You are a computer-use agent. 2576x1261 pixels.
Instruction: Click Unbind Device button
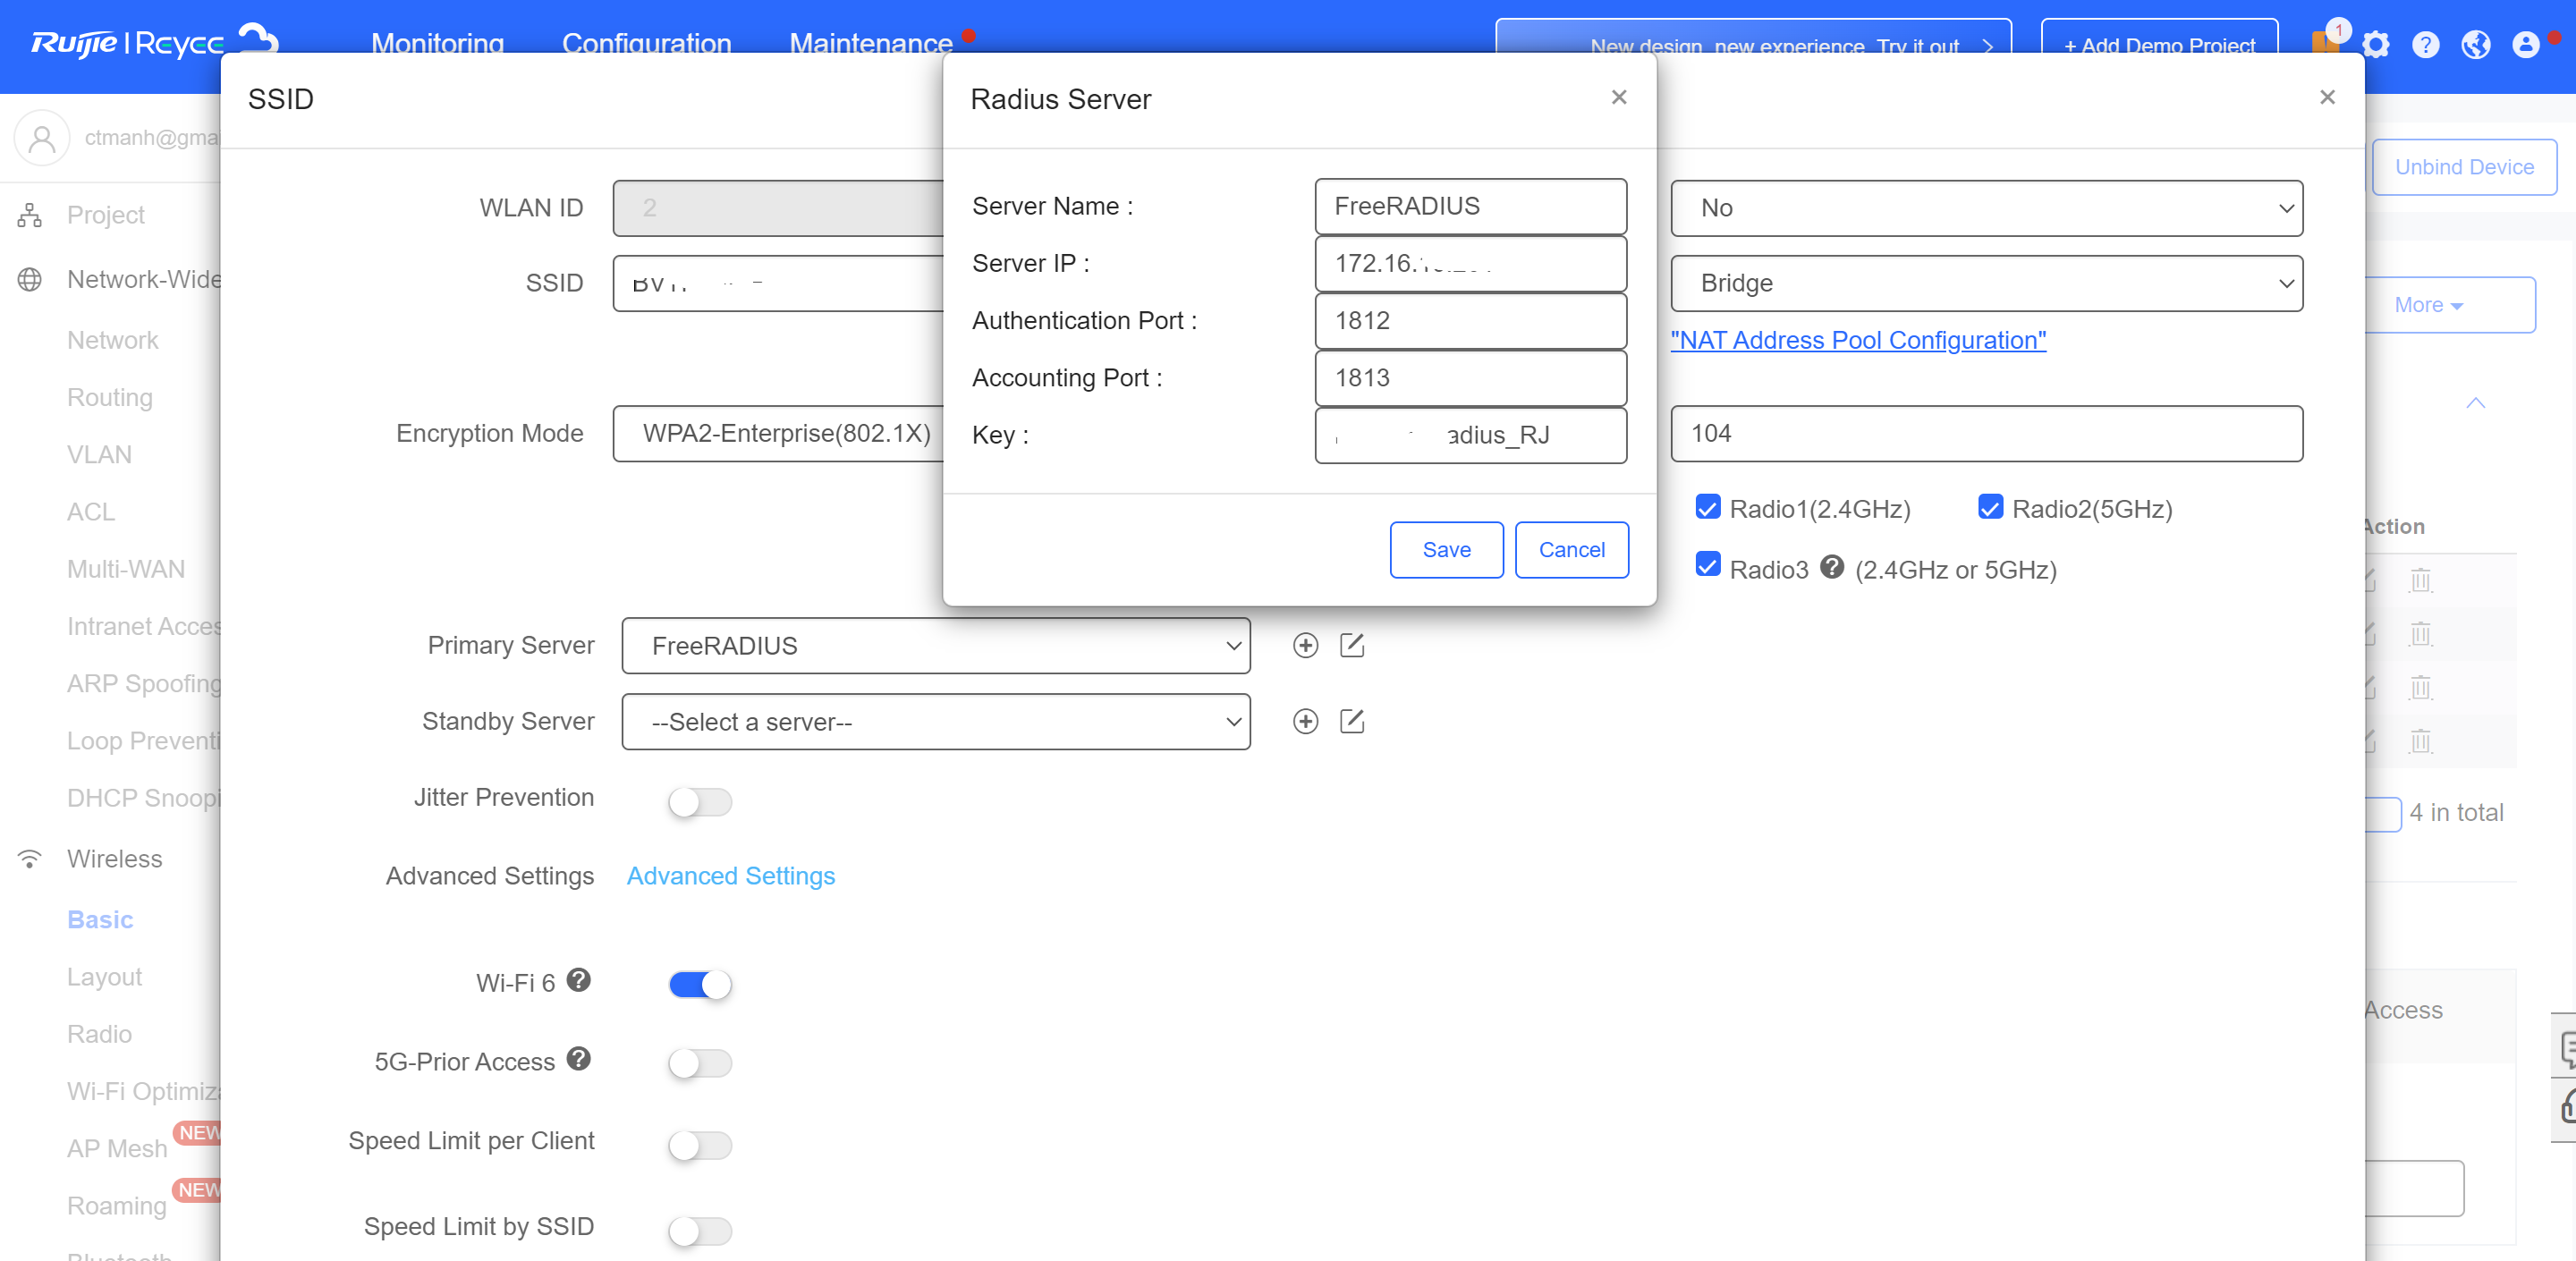click(2464, 167)
